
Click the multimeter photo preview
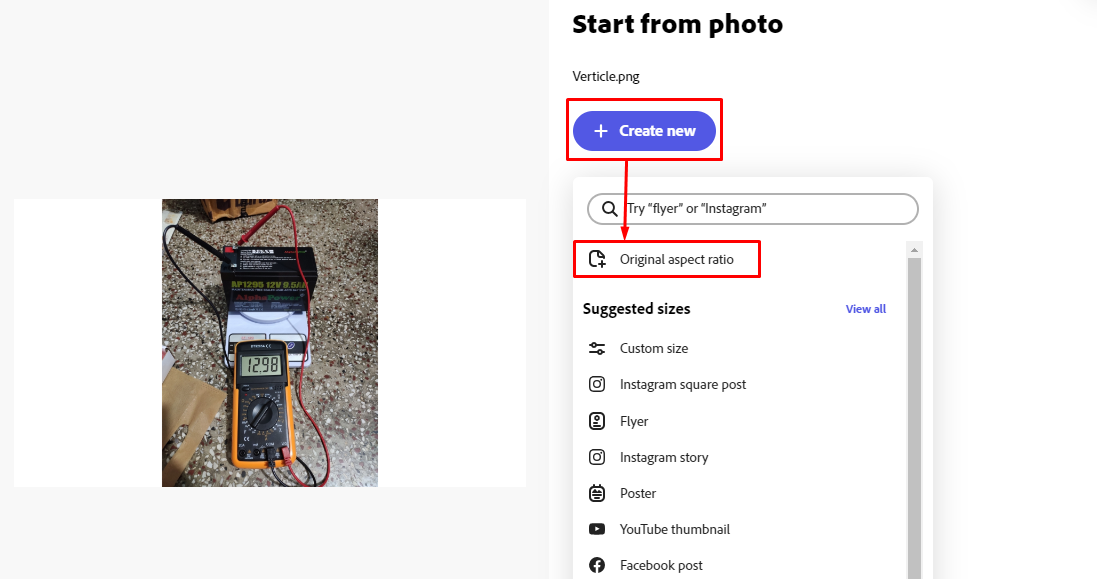point(270,343)
